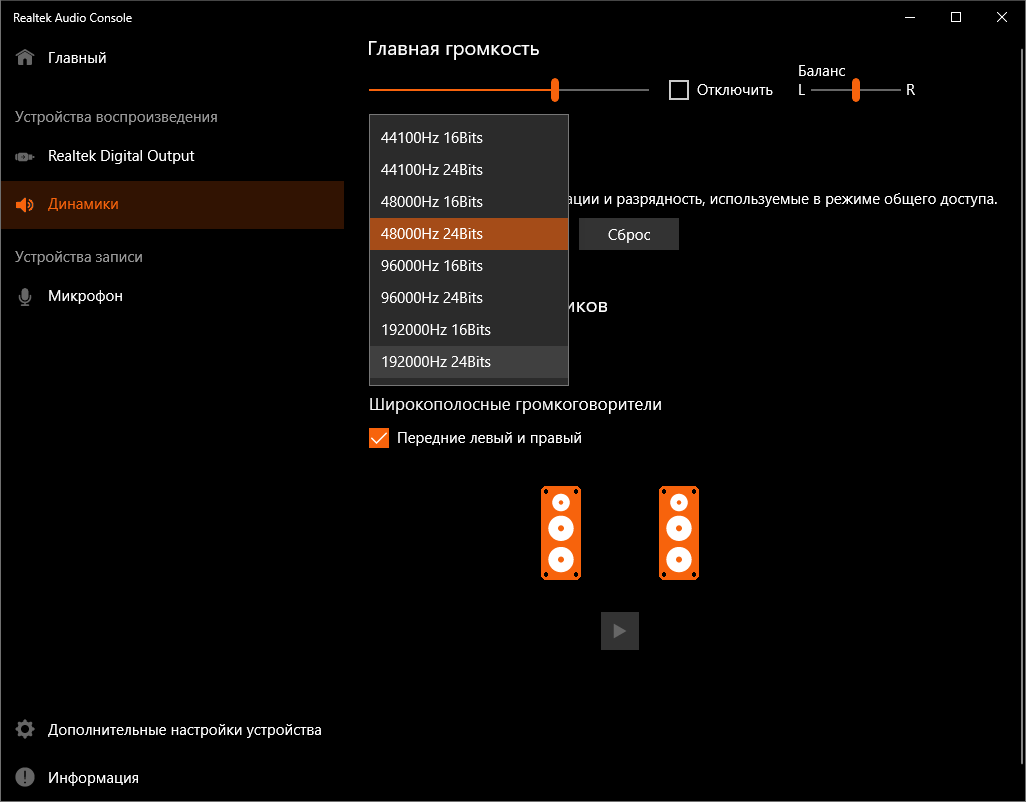Open the Микрофон recording device page

[85, 297]
